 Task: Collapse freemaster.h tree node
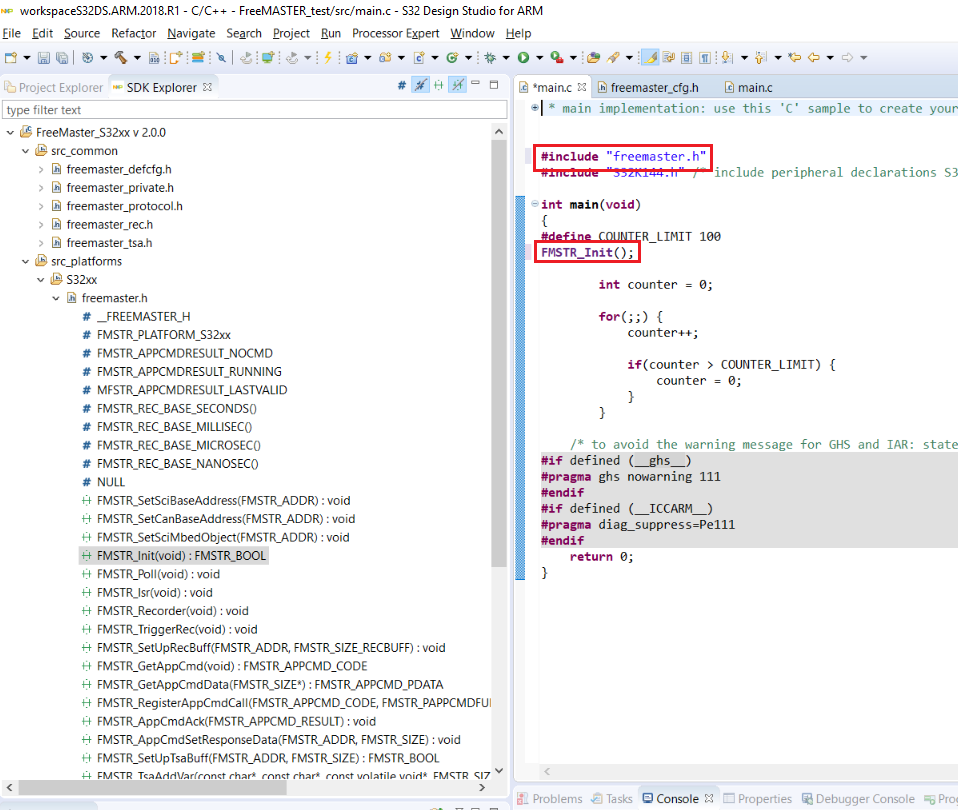(x=56, y=298)
